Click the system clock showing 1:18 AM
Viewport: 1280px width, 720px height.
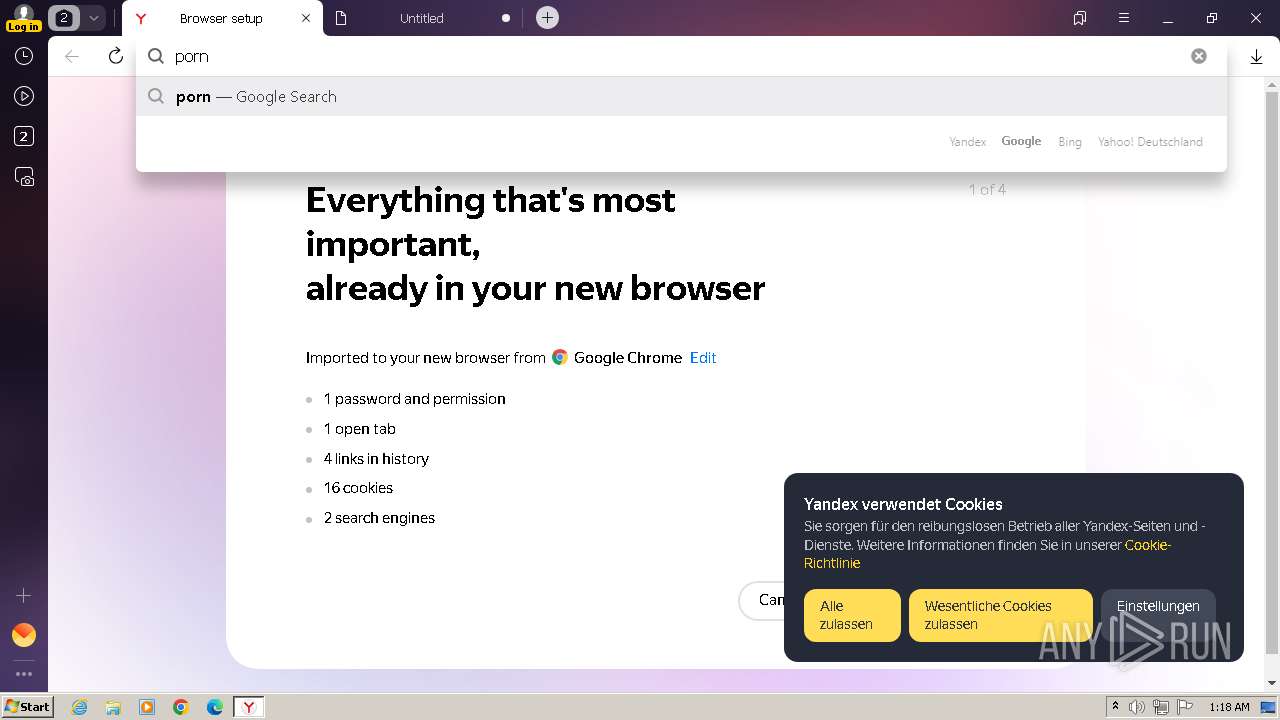click(1229, 707)
